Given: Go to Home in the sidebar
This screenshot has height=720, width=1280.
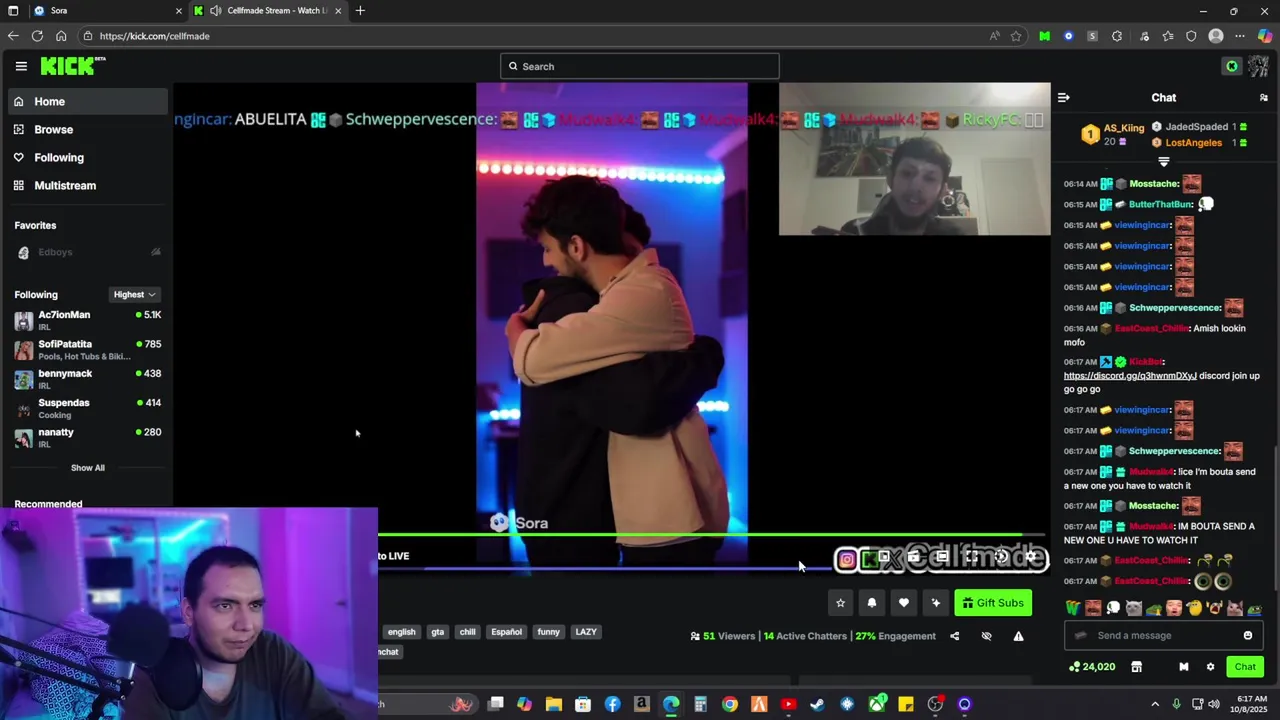Looking at the screenshot, I should point(86,101).
